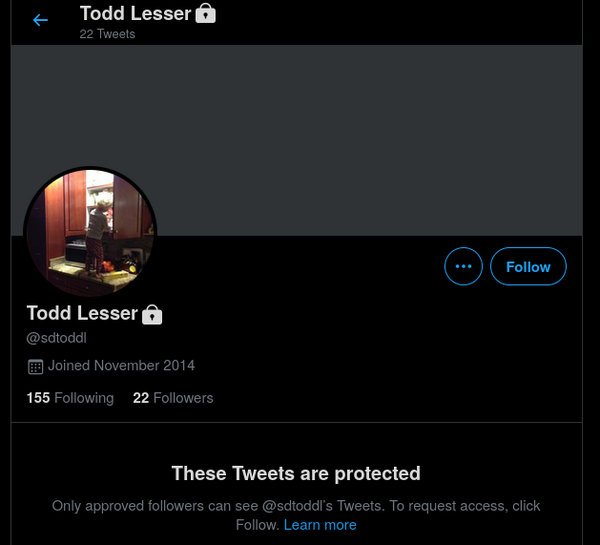
Task: Click the calendar icon next to join date
Action: tap(35, 366)
